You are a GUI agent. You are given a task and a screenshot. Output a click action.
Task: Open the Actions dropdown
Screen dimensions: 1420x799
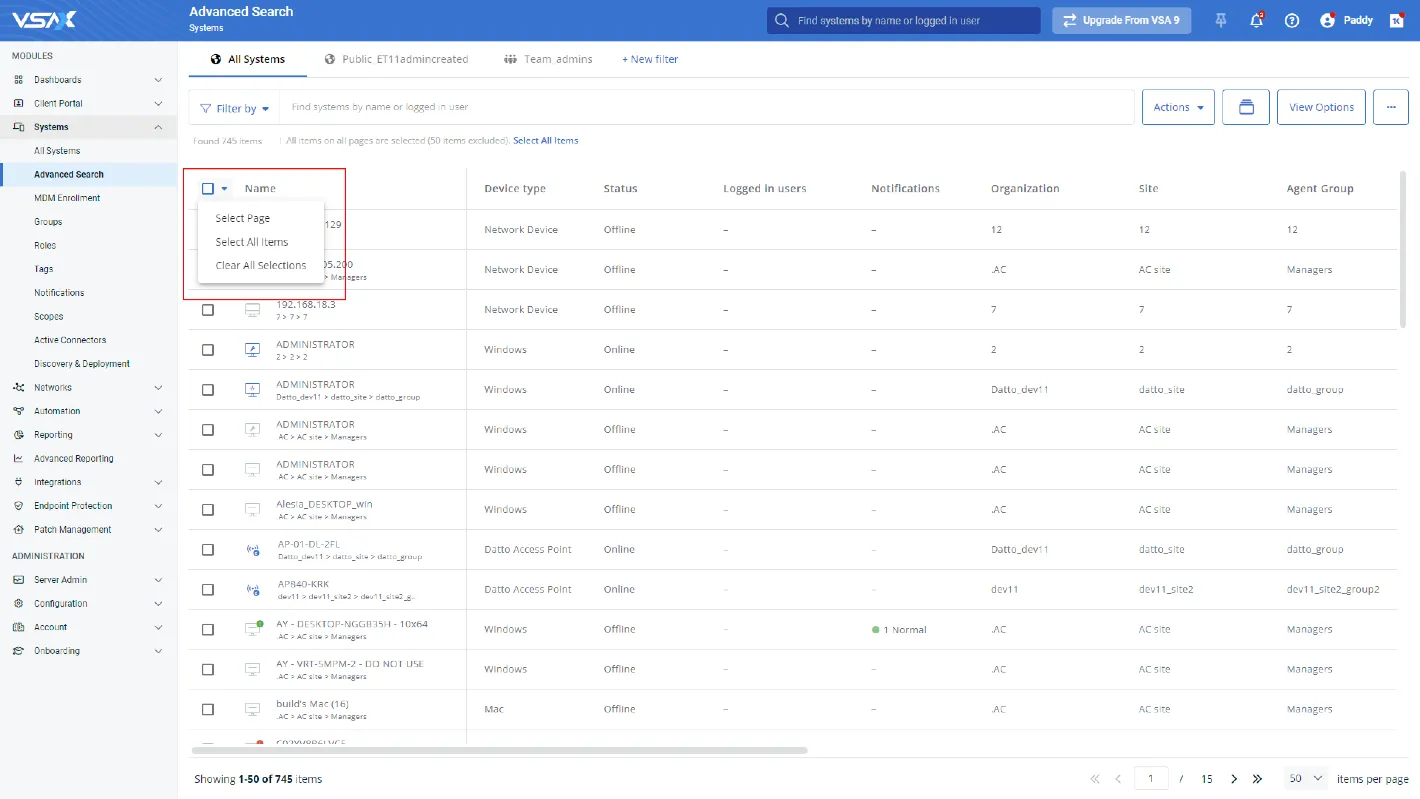pos(1178,107)
